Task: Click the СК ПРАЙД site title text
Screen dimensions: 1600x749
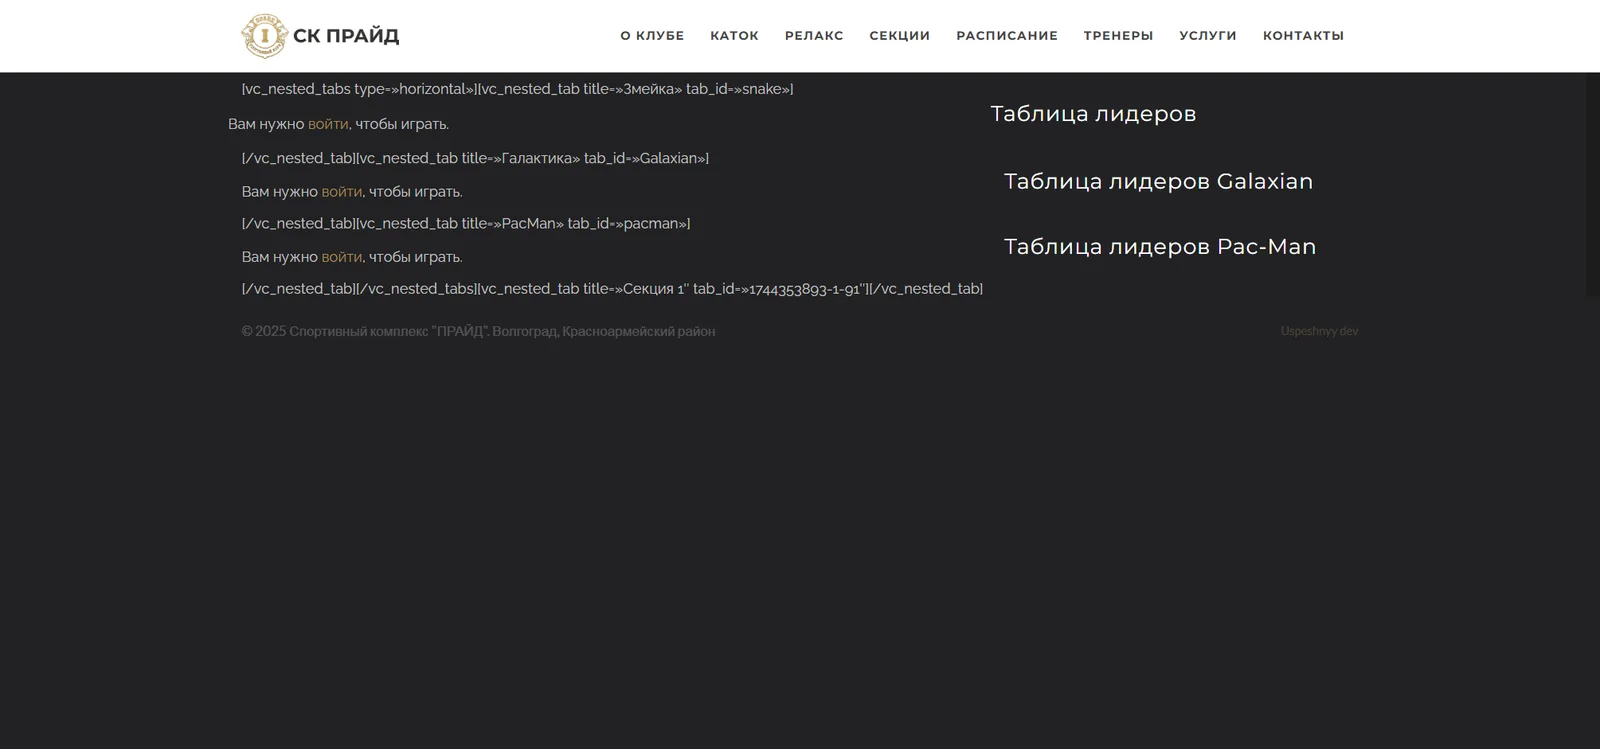Action: tap(346, 36)
